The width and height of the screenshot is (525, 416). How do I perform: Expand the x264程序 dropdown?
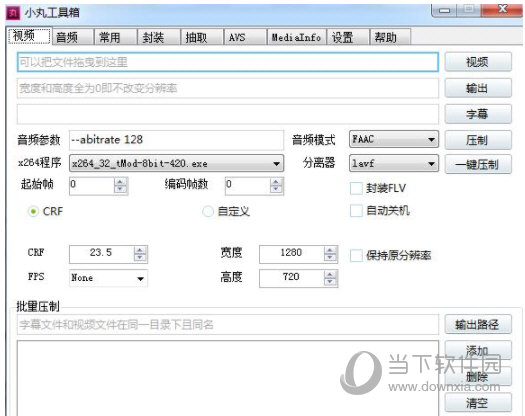pos(176,163)
